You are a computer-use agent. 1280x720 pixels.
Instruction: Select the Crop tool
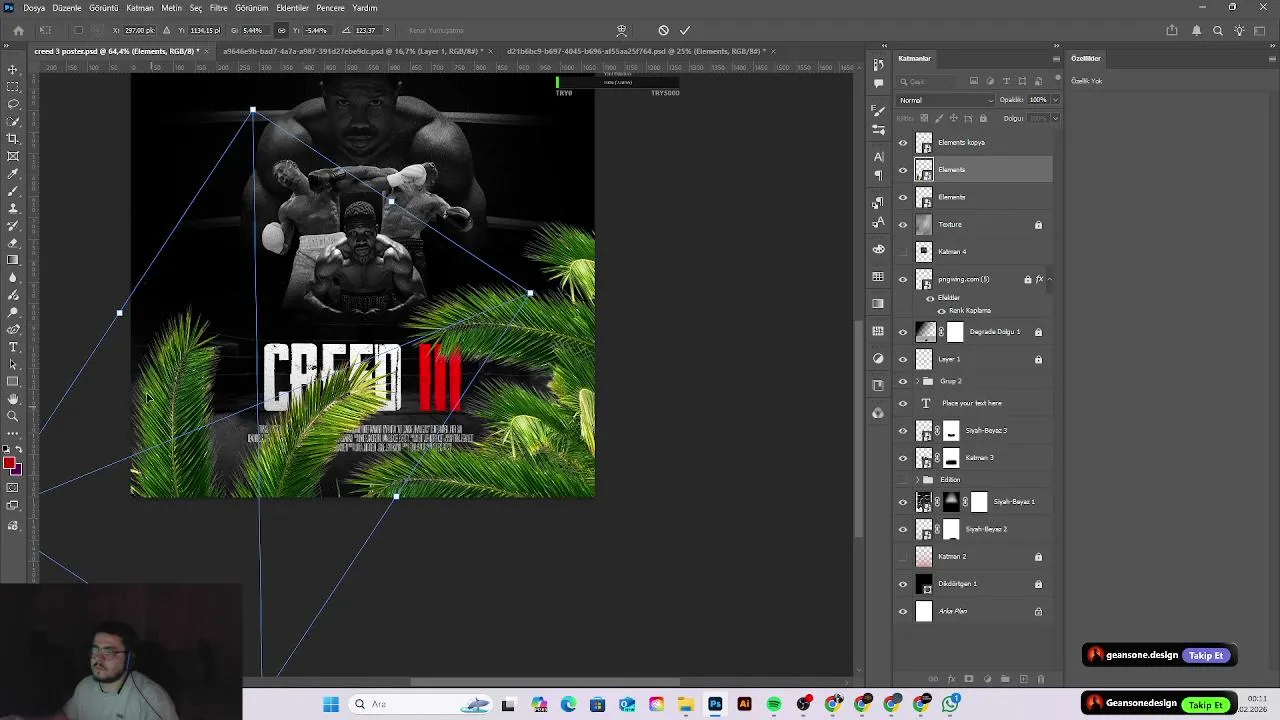[x=13, y=139]
